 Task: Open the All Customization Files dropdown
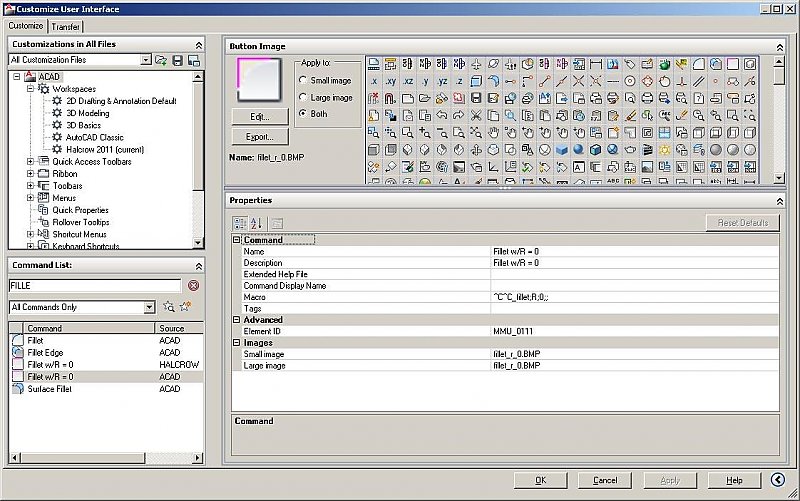click(146, 61)
